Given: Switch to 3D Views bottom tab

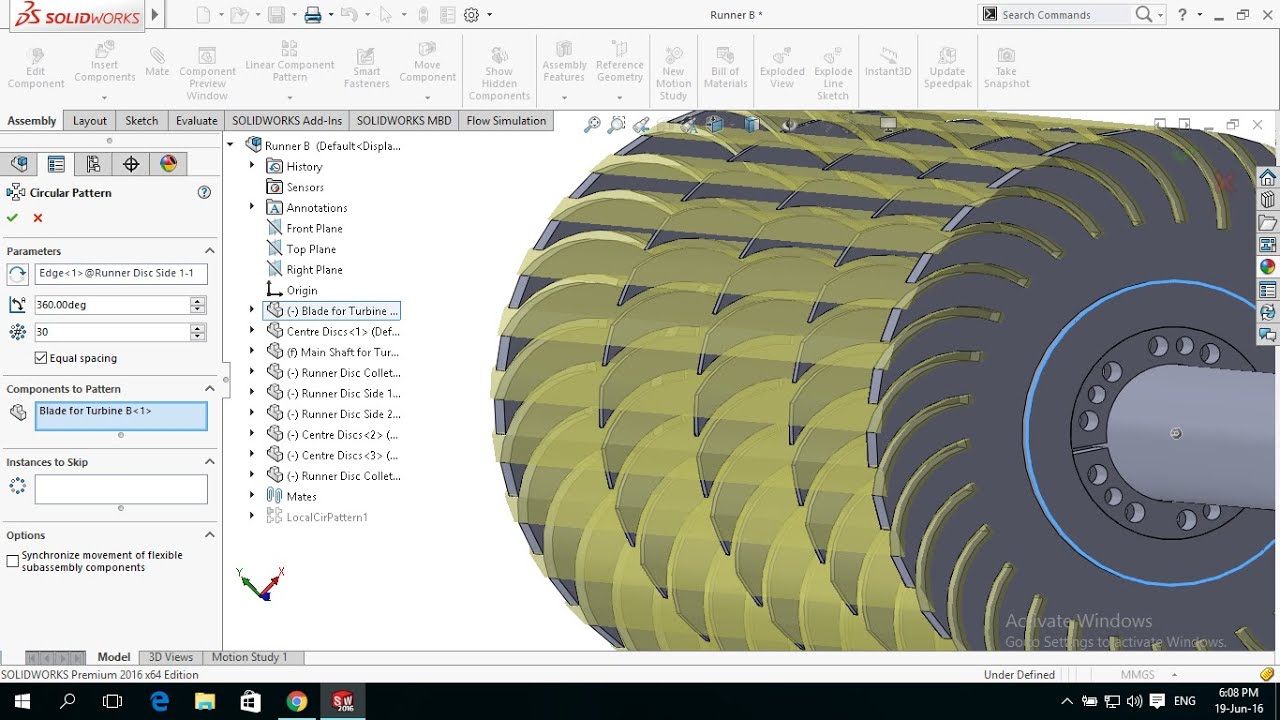Looking at the screenshot, I should click(171, 657).
